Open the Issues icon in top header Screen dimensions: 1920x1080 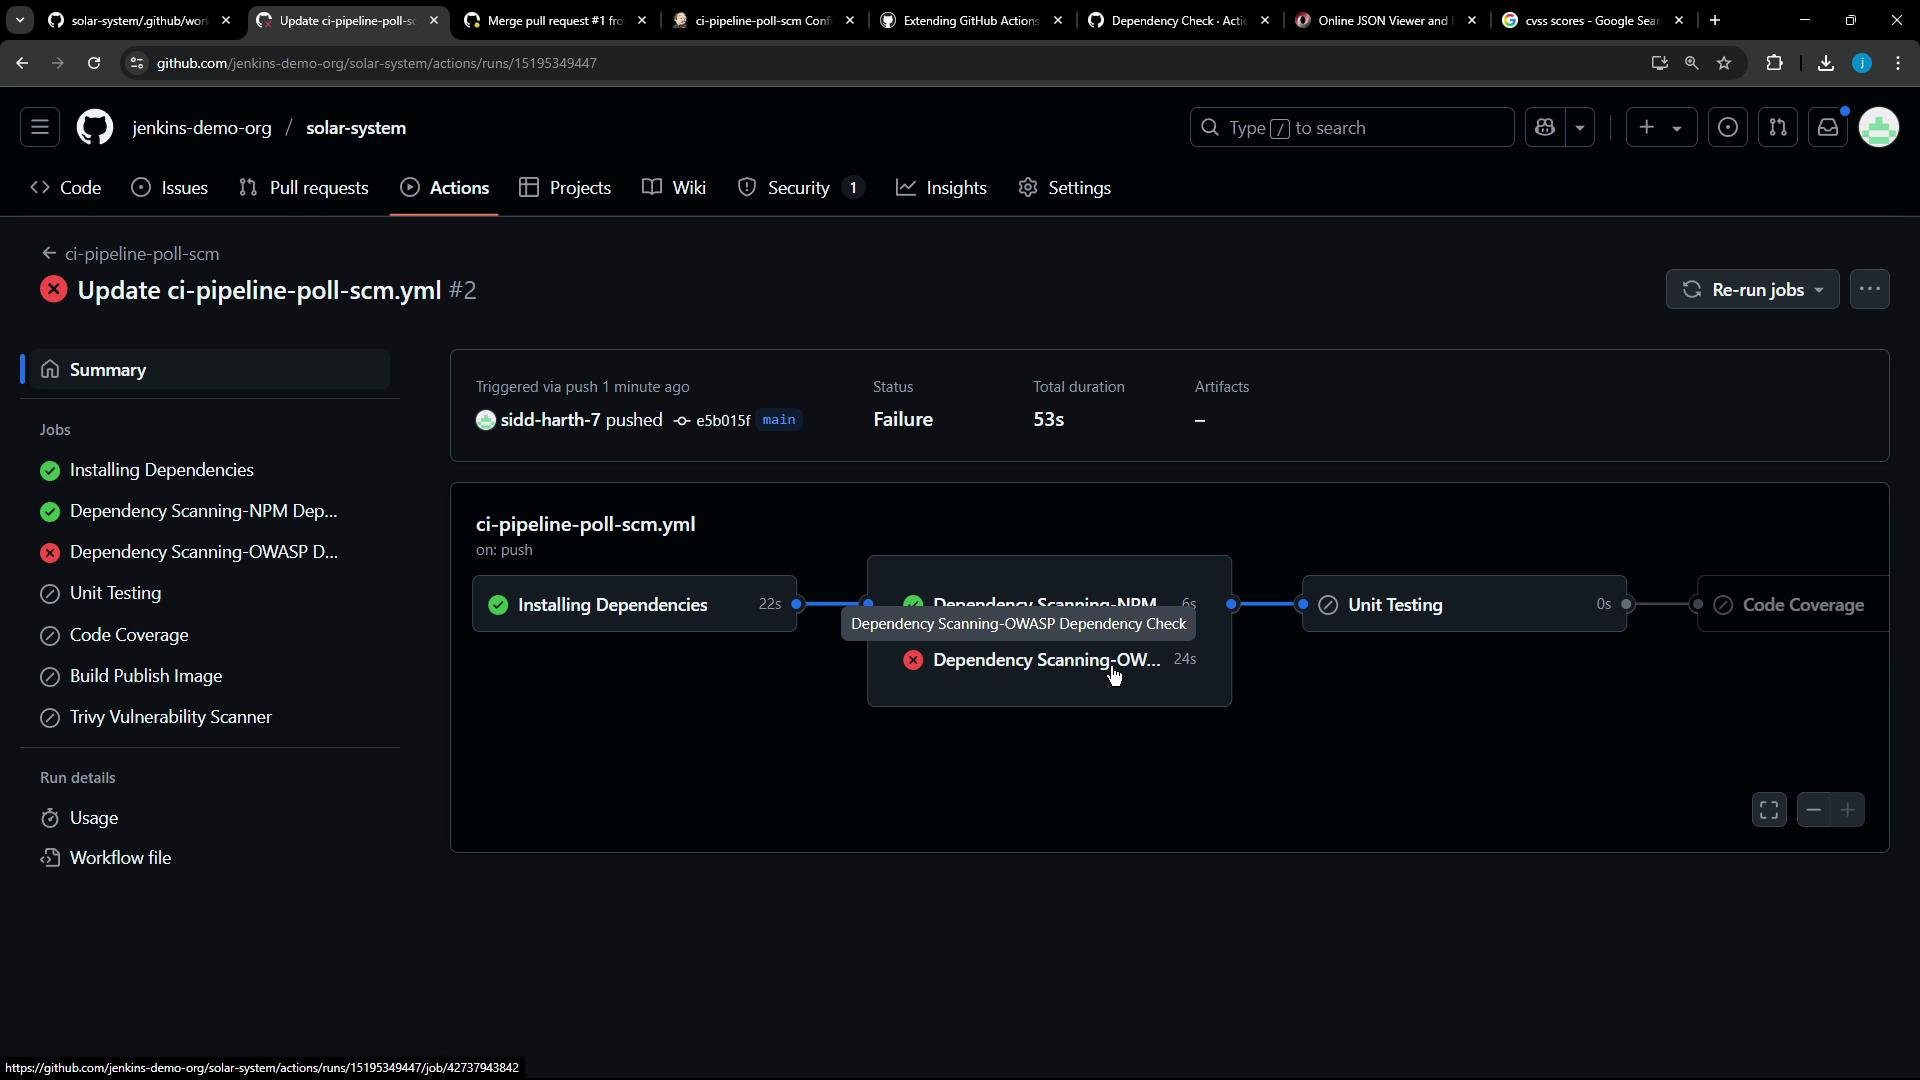coord(1728,128)
